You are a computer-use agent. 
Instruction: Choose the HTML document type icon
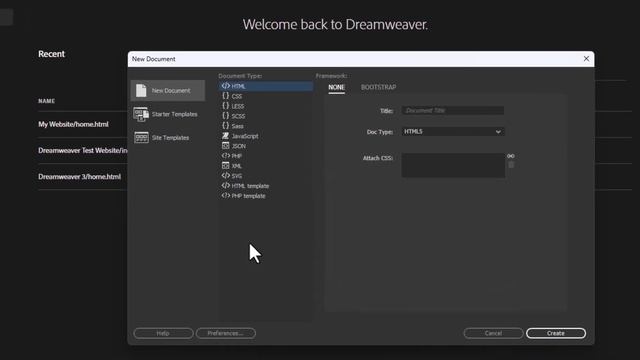point(225,86)
